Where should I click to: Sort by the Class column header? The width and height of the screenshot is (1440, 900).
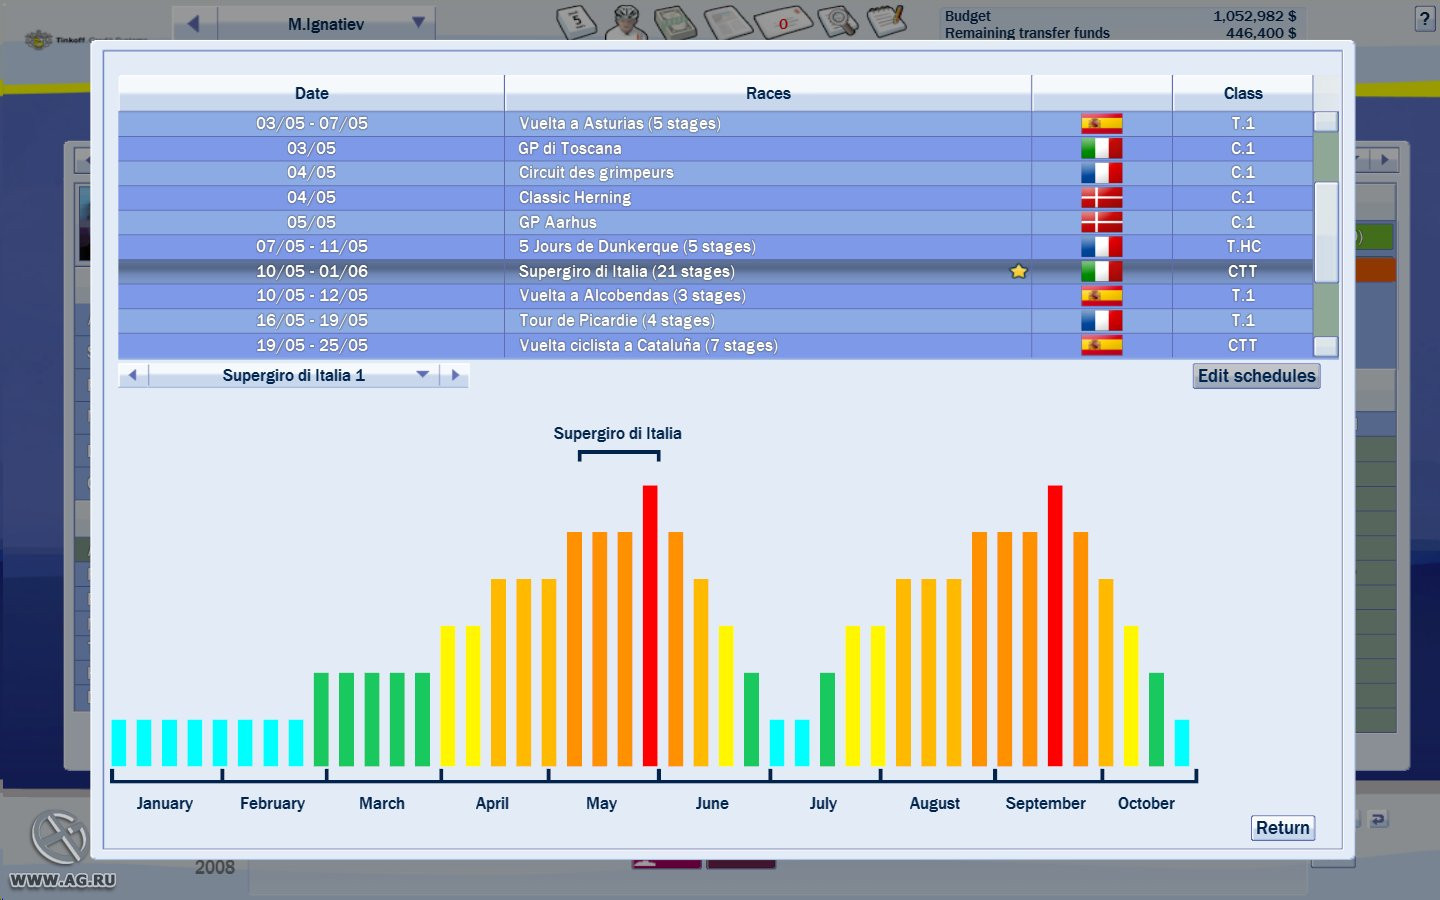(x=1243, y=93)
